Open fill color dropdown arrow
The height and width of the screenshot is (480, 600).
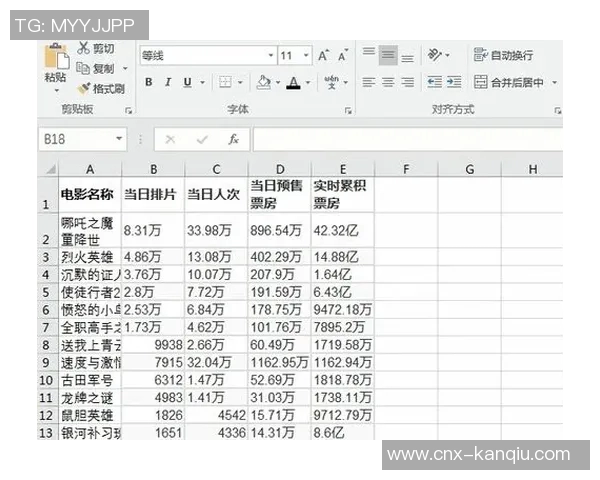(278, 82)
